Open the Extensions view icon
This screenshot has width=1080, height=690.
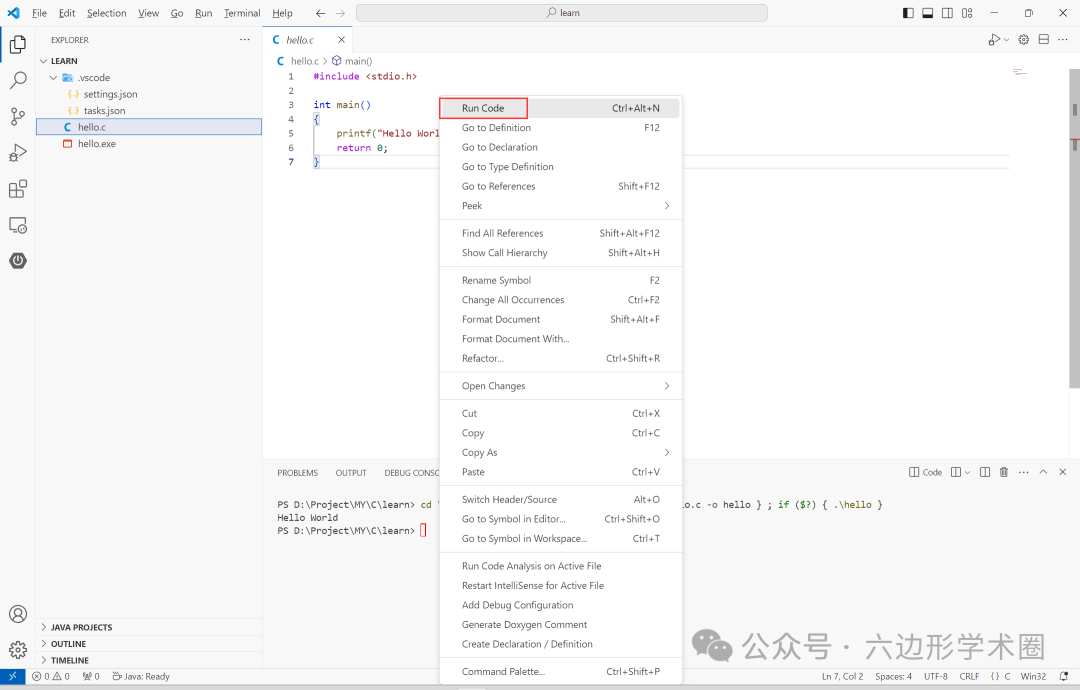pos(17,189)
